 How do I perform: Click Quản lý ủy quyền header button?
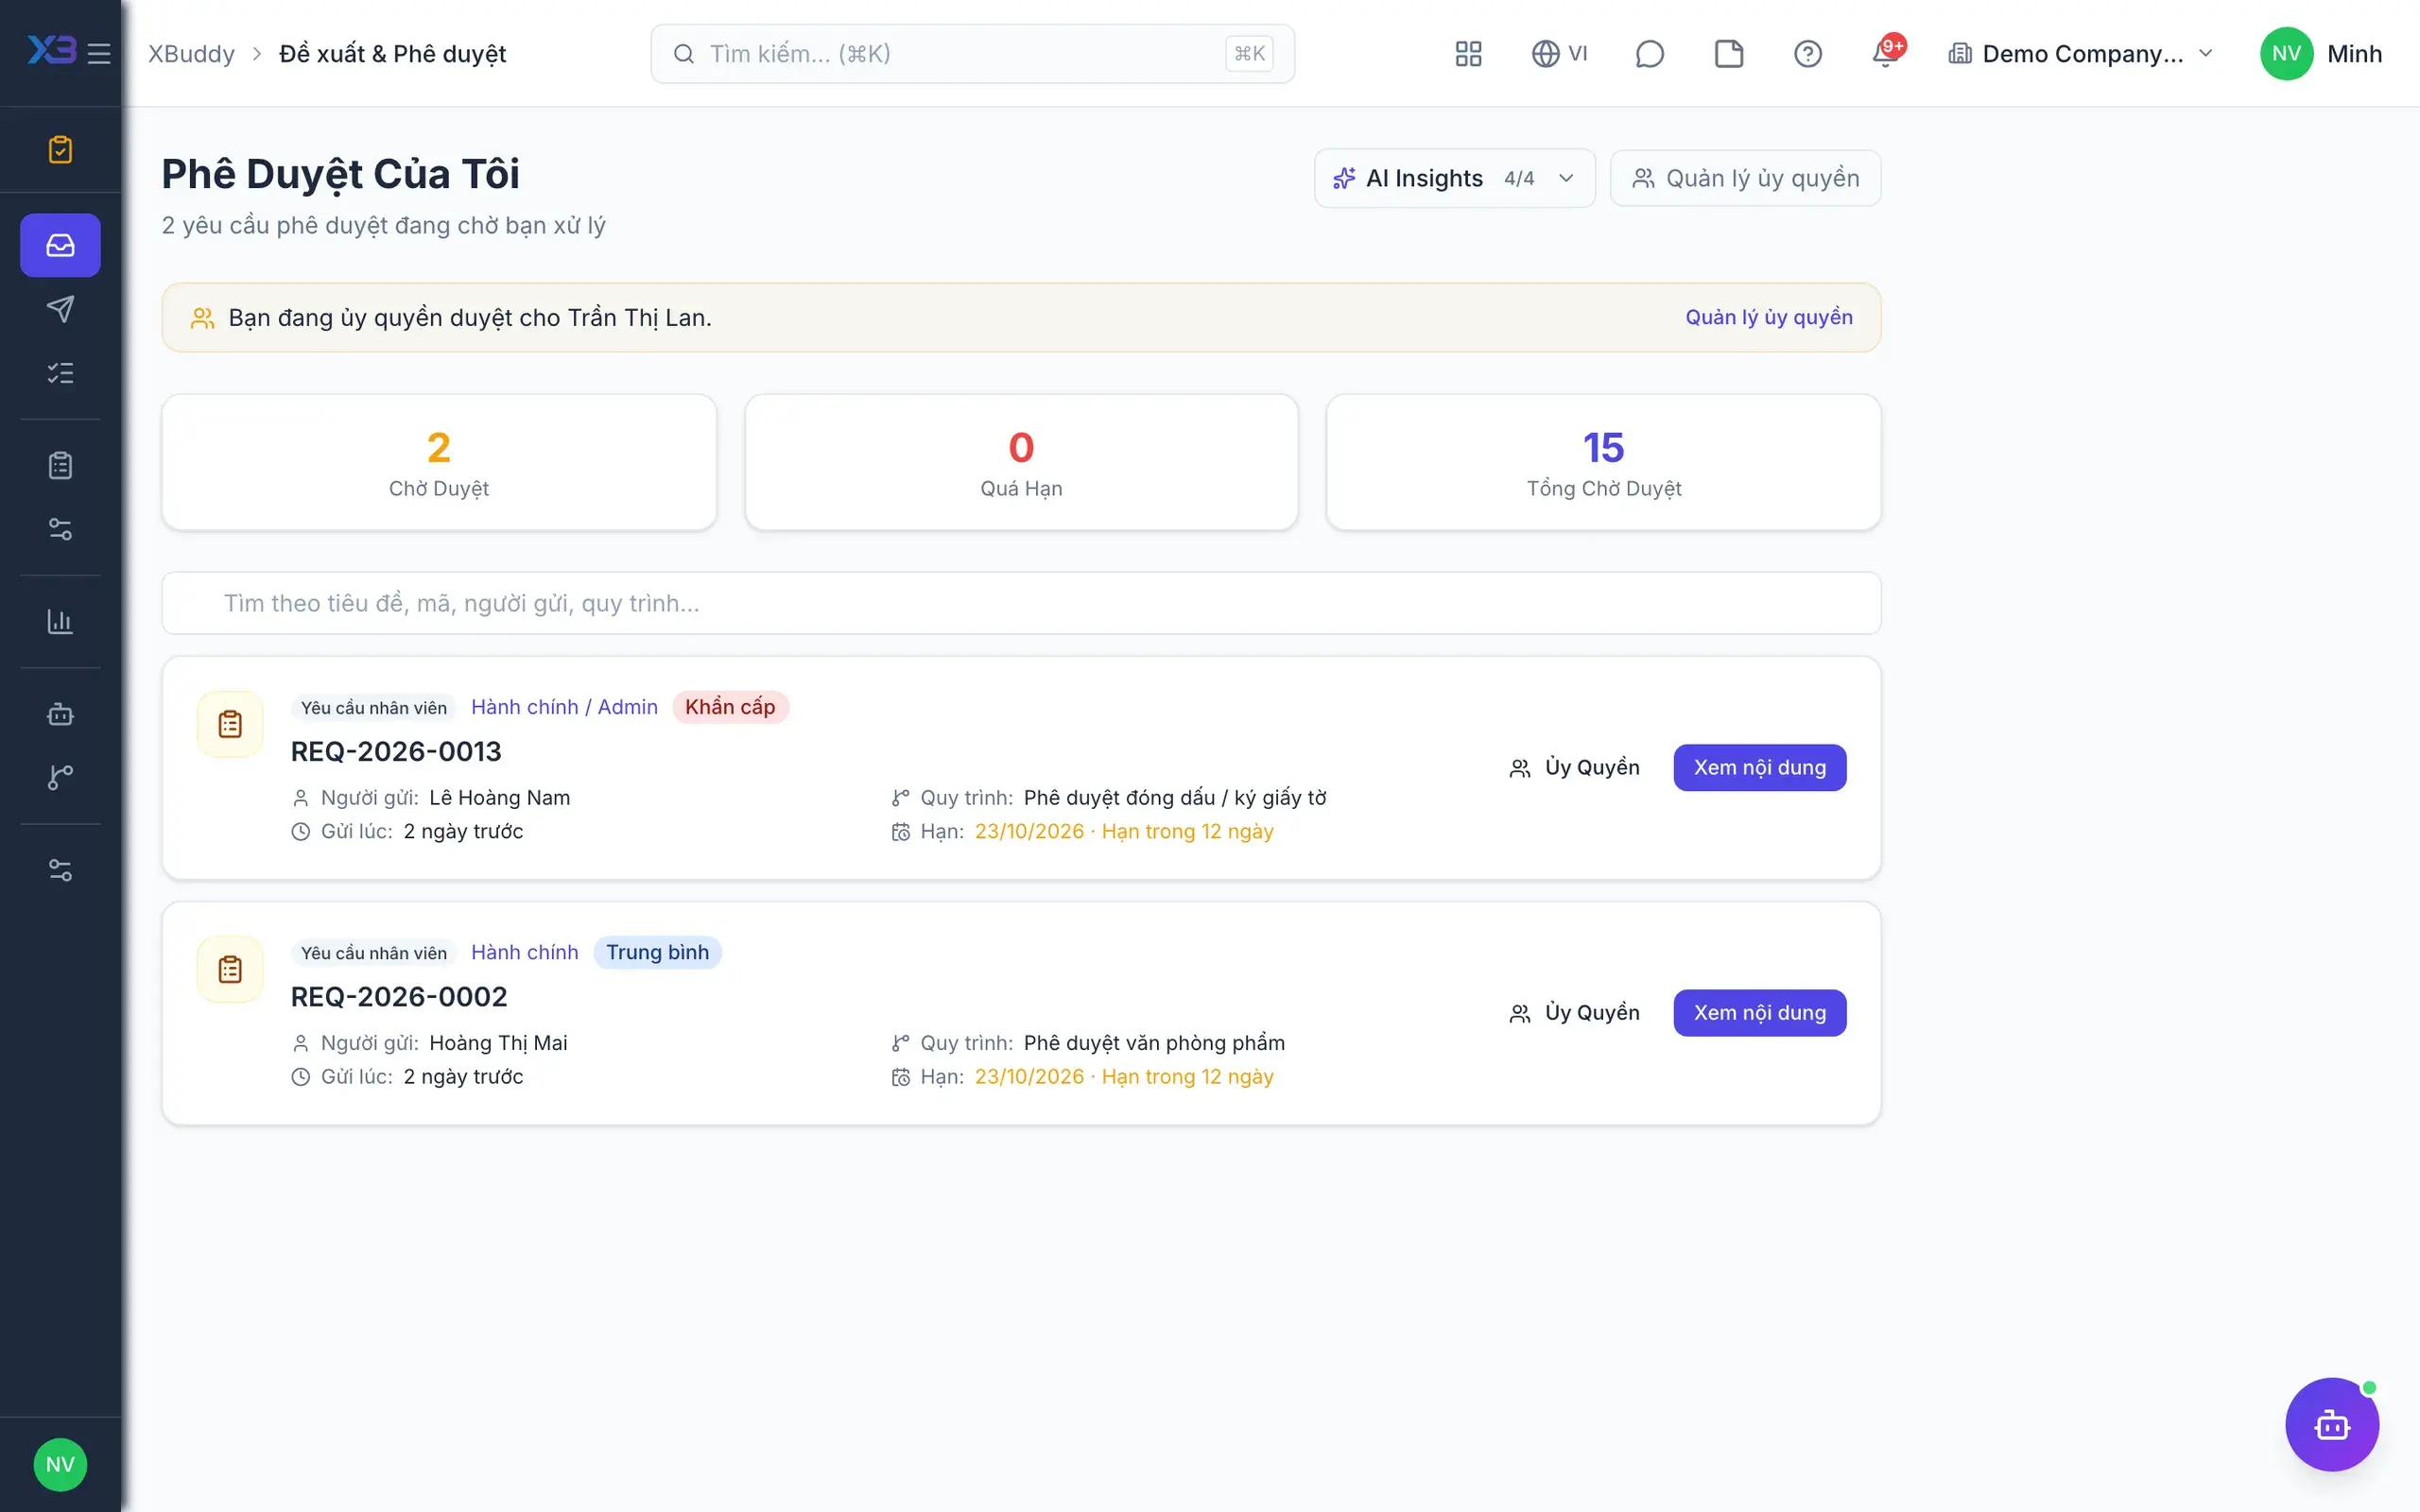1745,178
